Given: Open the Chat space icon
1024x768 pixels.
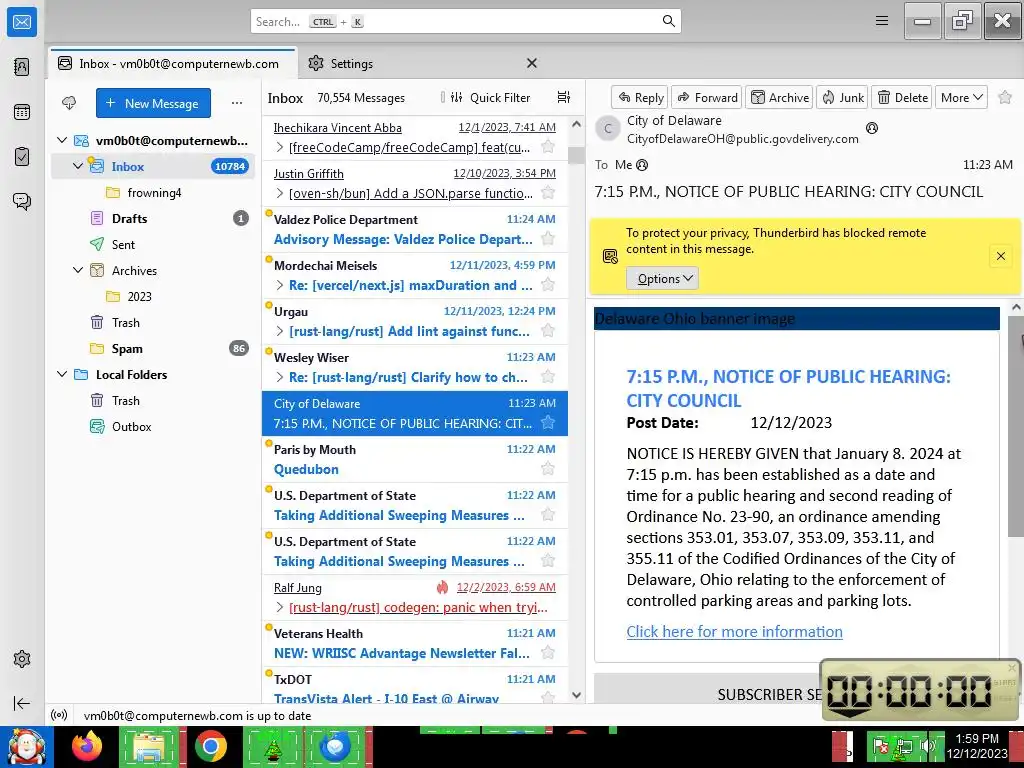Looking at the screenshot, I should (x=22, y=201).
